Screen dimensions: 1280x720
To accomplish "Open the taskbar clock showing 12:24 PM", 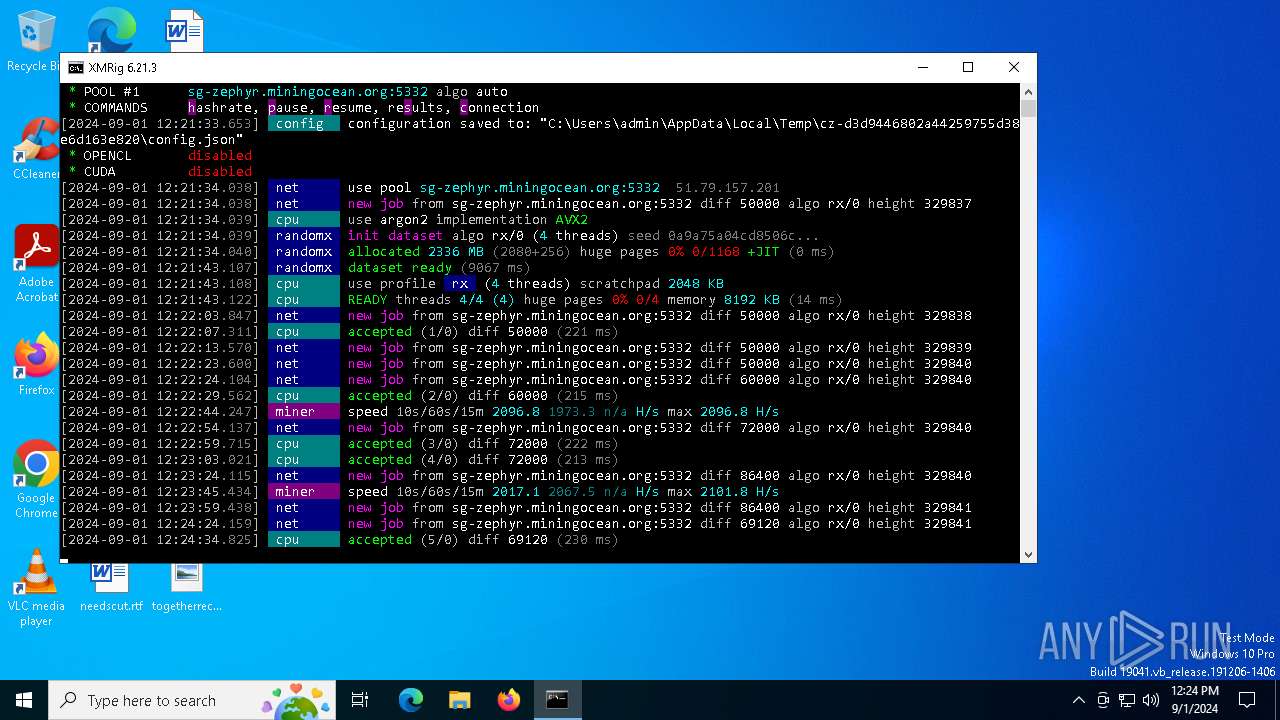I will click(1195, 700).
